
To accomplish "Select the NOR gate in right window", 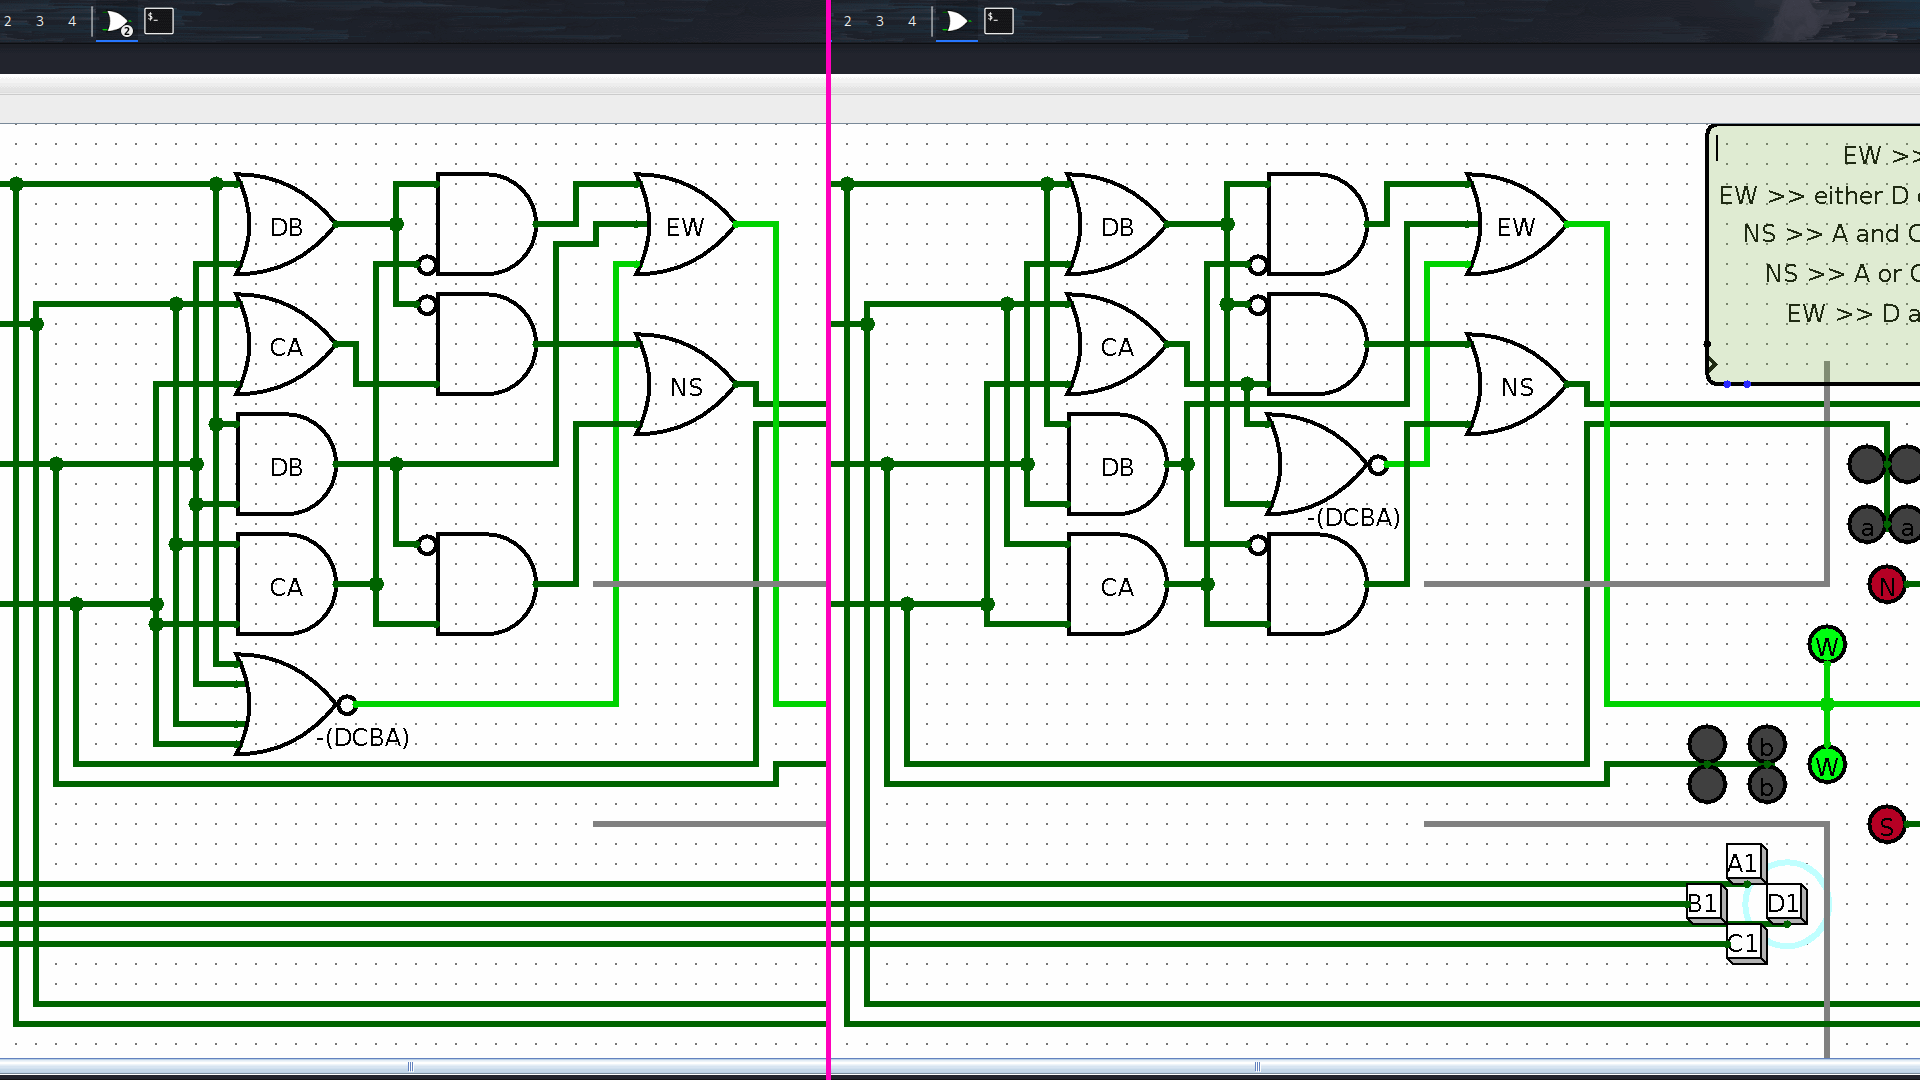I will point(1326,464).
